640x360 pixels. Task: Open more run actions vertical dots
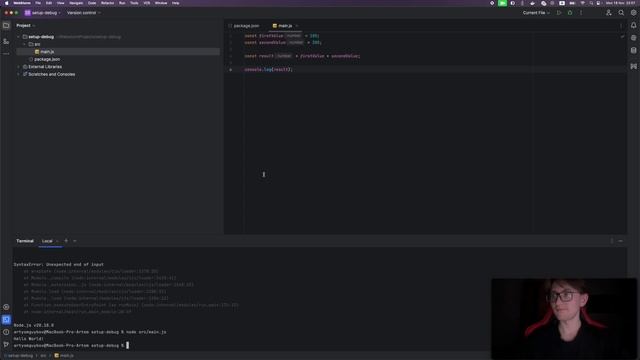[x=581, y=13]
